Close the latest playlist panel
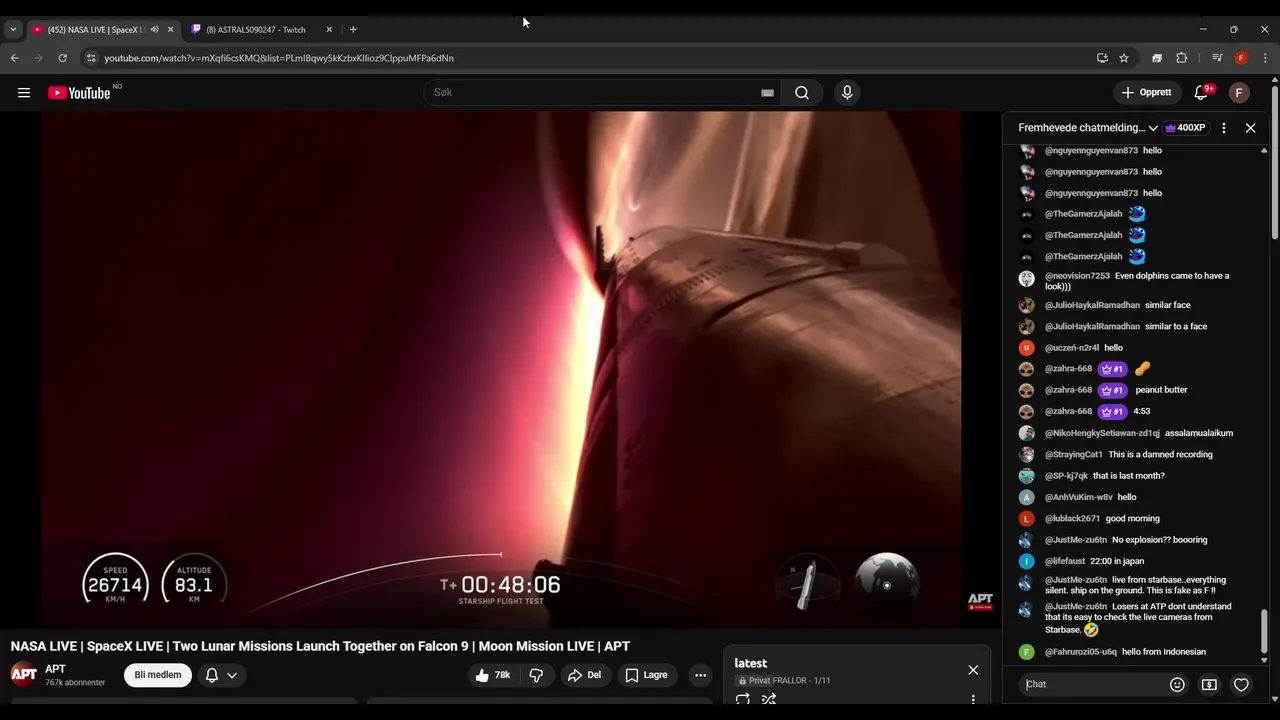 coord(973,670)
